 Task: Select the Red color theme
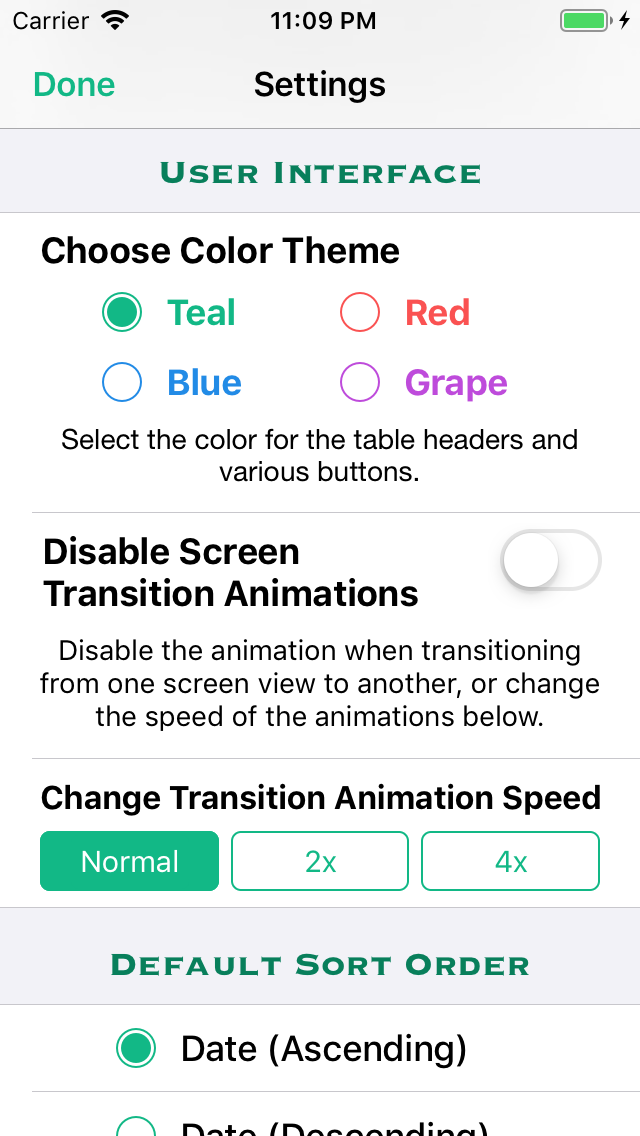point(360,312)
